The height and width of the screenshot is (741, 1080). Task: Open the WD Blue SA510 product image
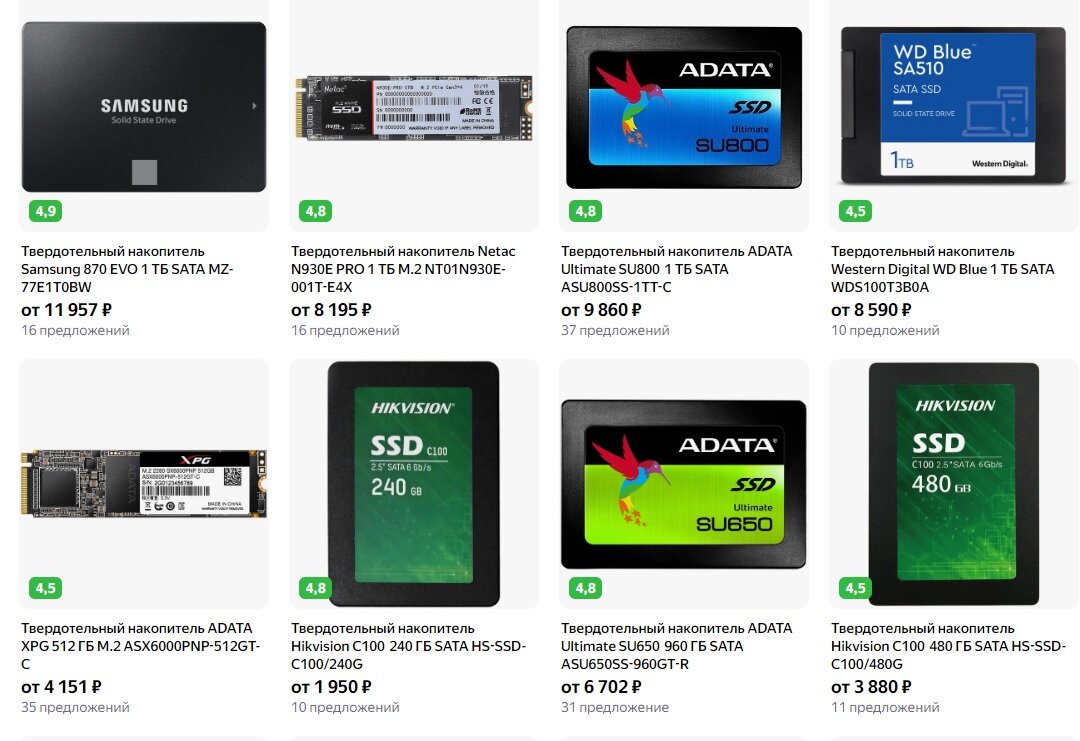(x=954, y=106)
